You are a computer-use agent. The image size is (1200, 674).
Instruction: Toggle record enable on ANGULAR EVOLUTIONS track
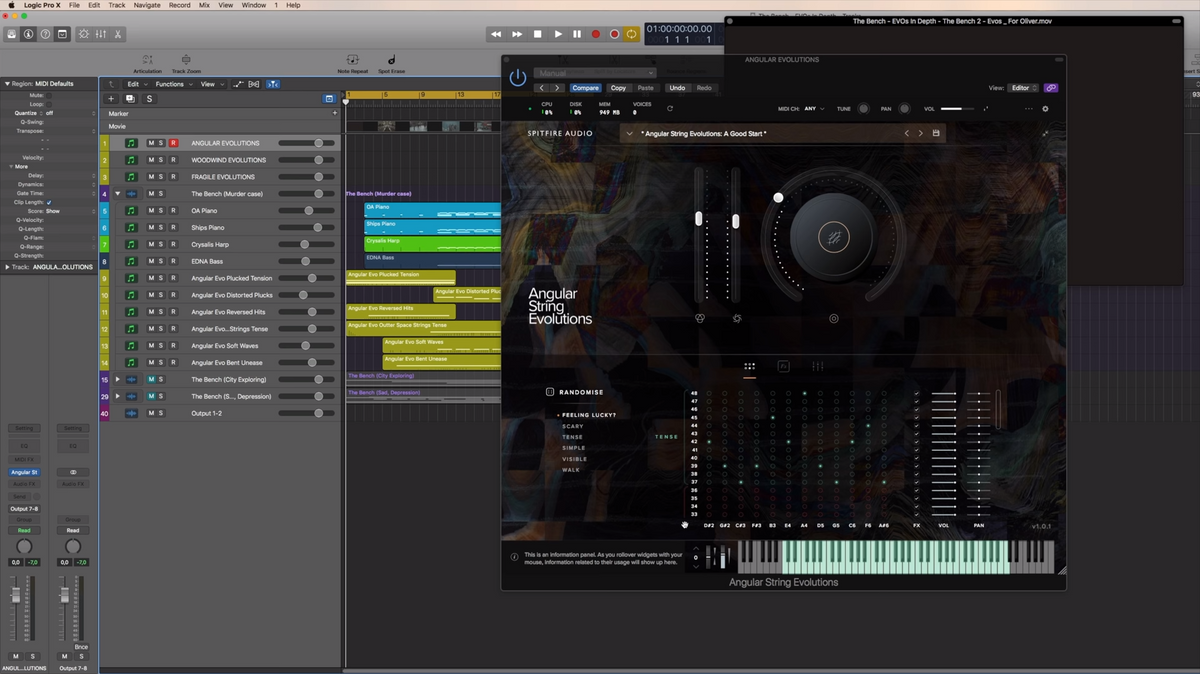173,143
